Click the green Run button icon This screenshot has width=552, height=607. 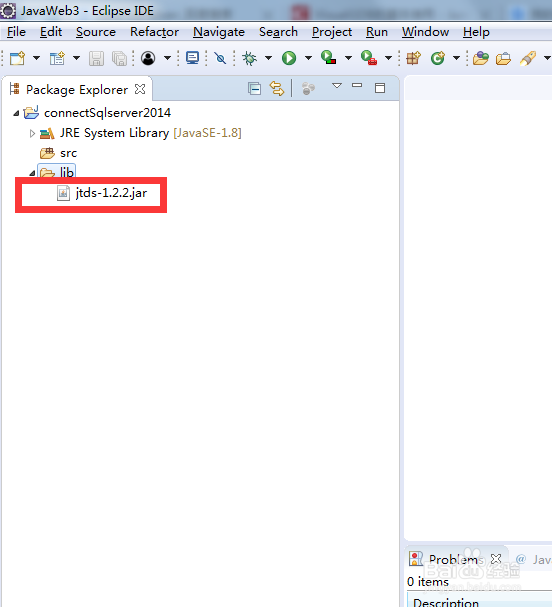[289, 58]
